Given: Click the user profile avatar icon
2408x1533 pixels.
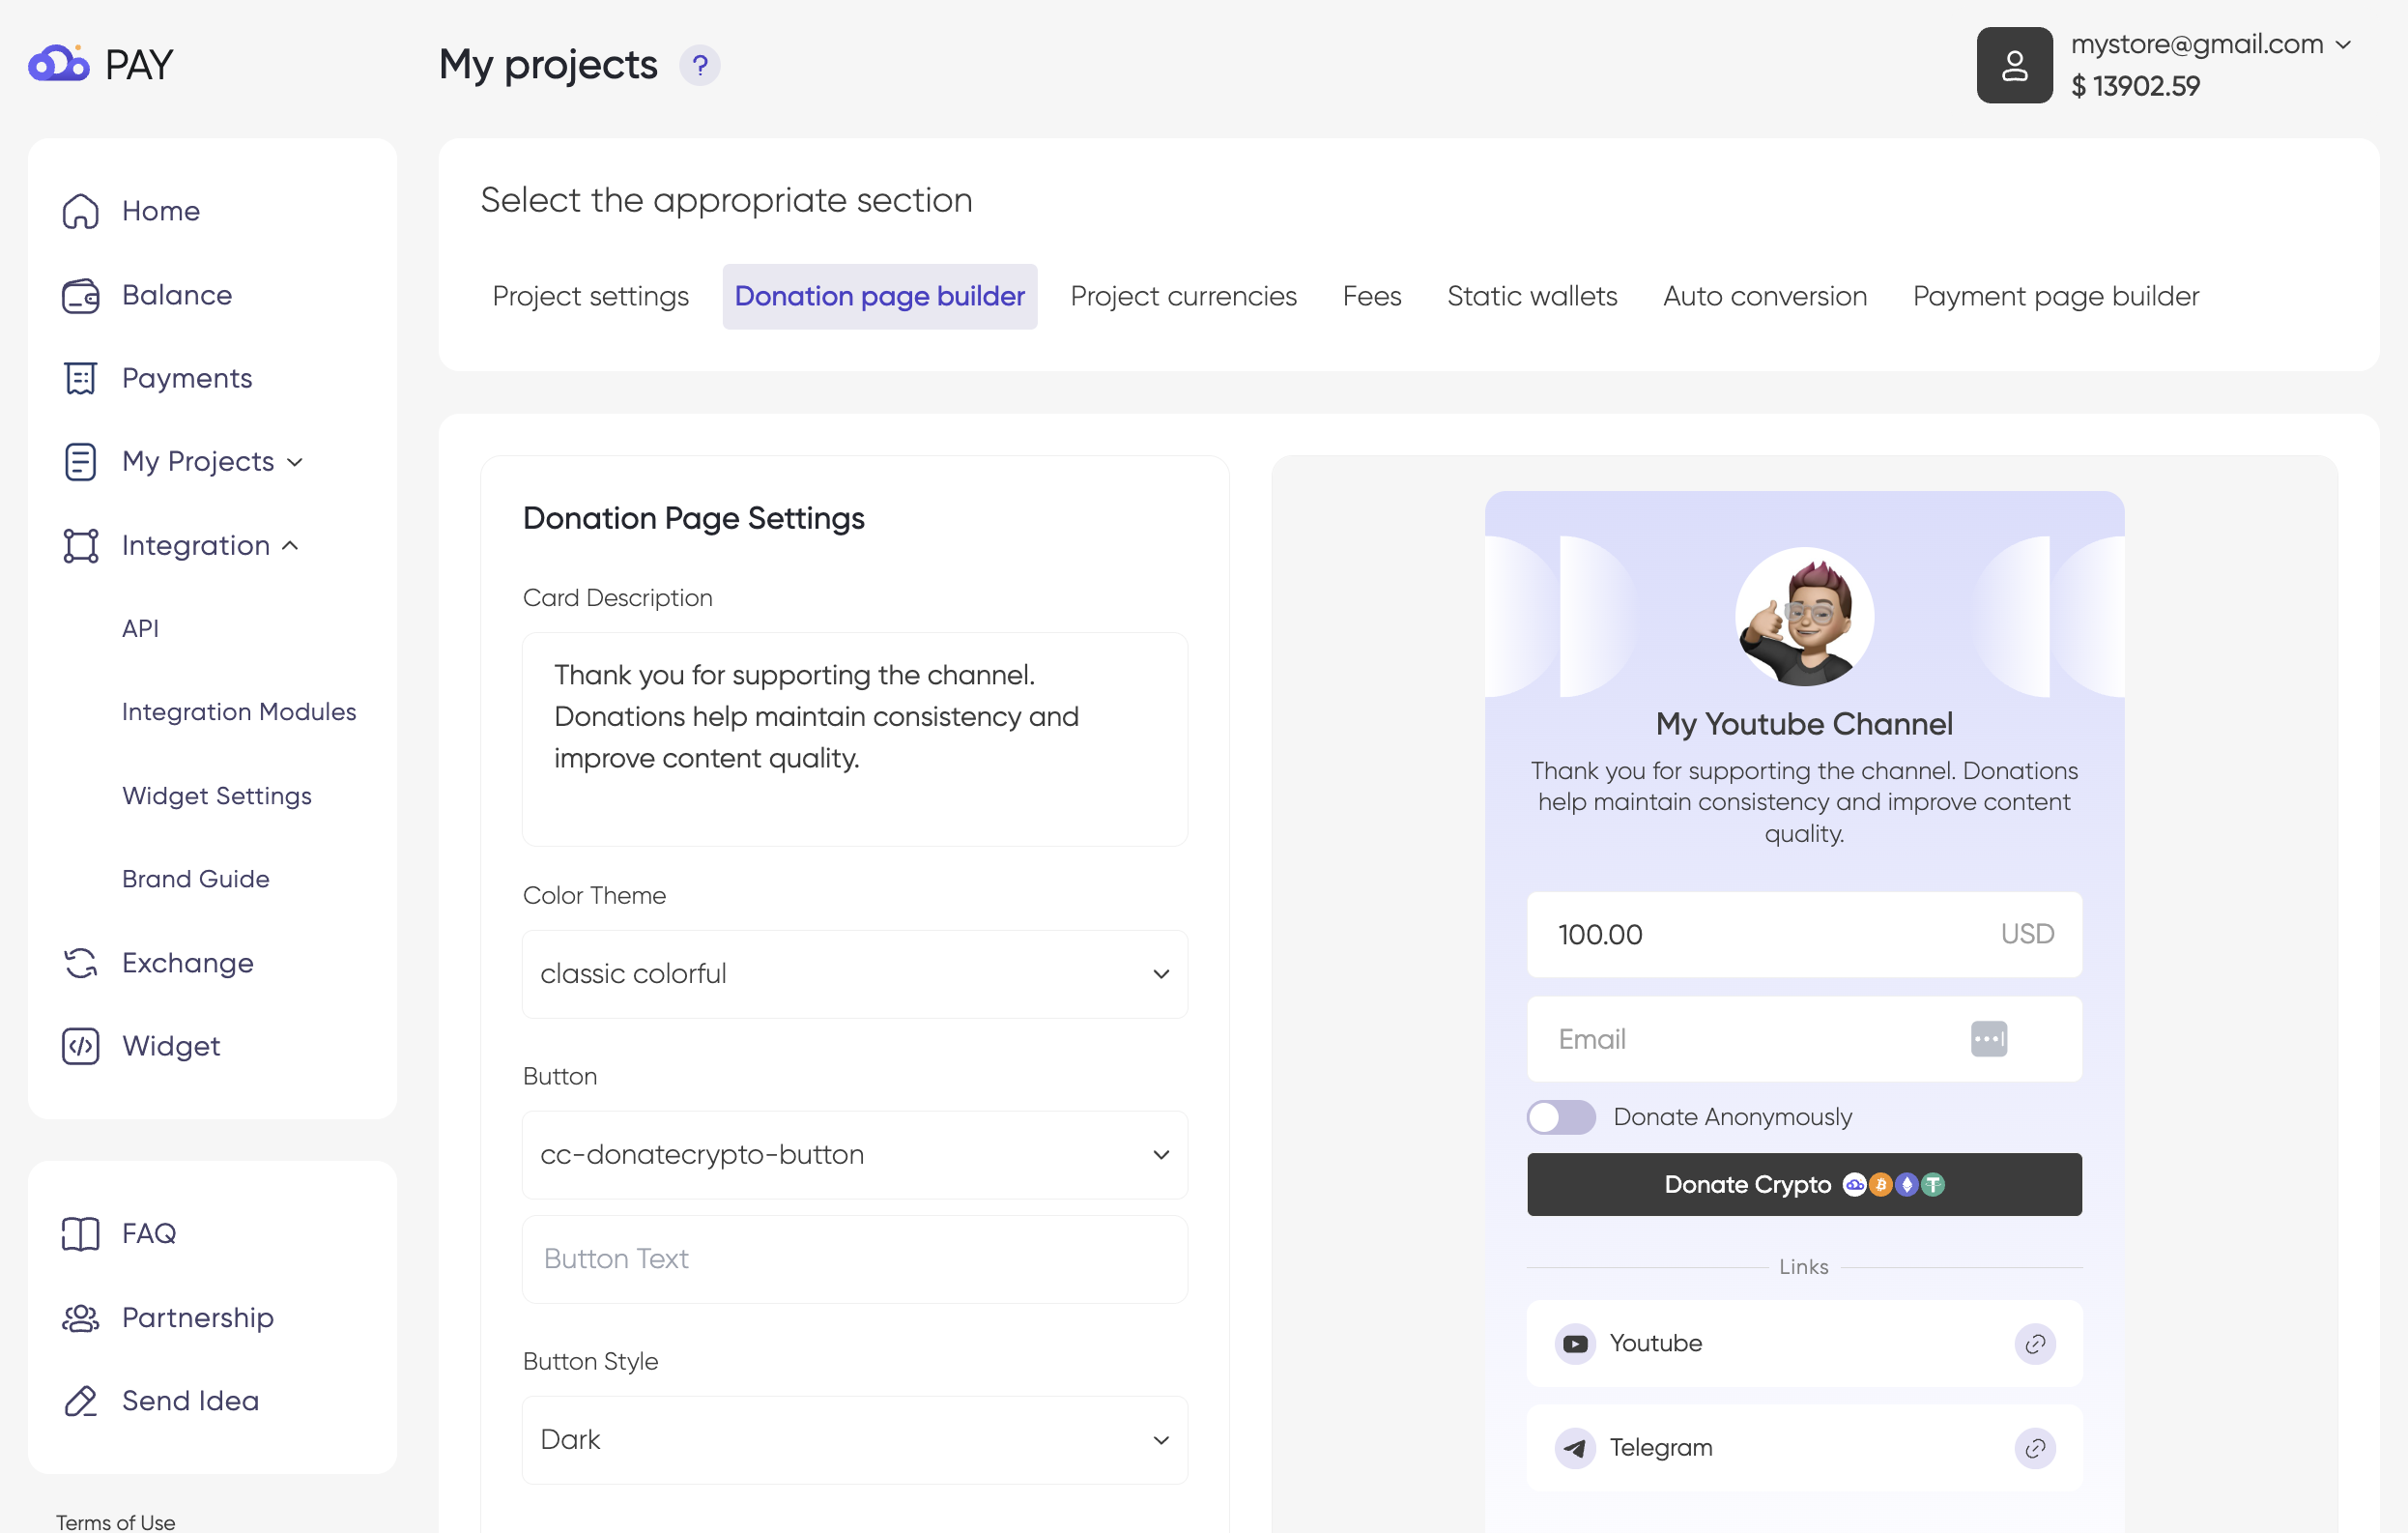Looking at the screenshot, I should 2014,66.
